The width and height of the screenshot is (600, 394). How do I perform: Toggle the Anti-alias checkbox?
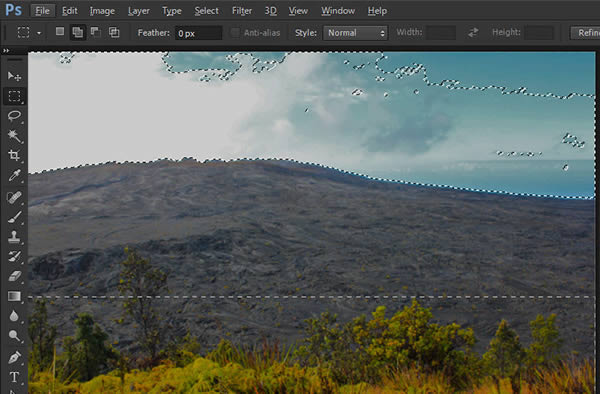(x=235, y=33)
